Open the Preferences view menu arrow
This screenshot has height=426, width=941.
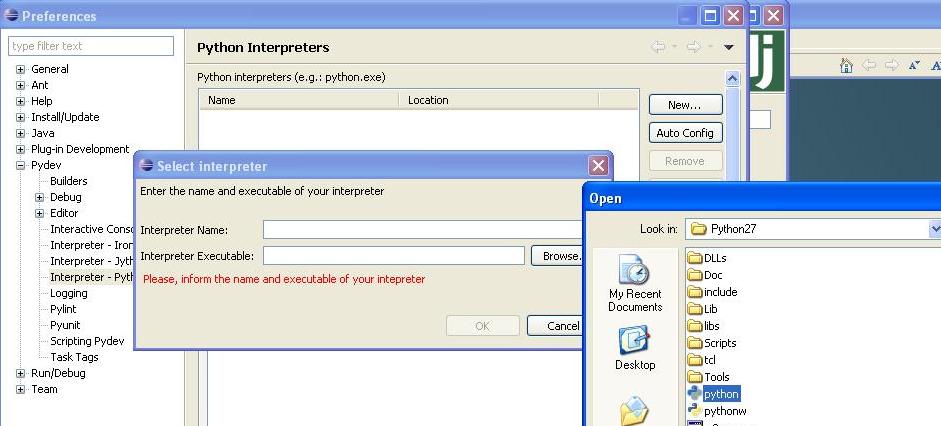coord(729,47)
